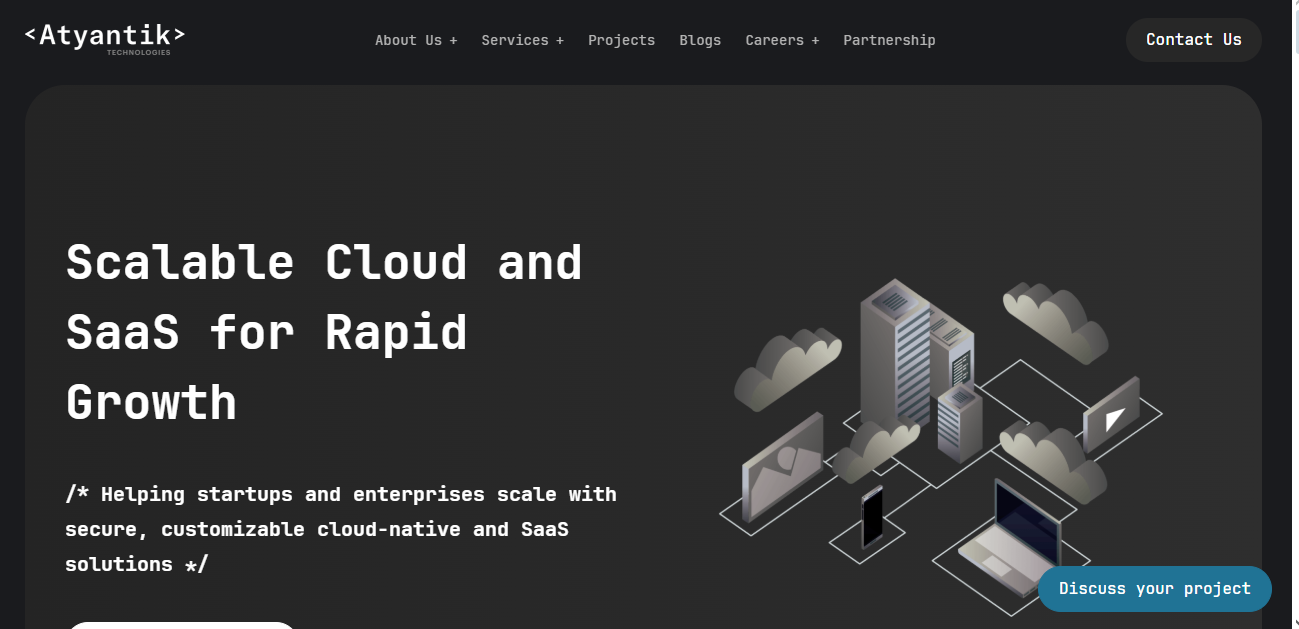Click the Scalable Cloud and SaaS headline
The width and height of the screenshot is (1299, 629).
pos(324,331)
